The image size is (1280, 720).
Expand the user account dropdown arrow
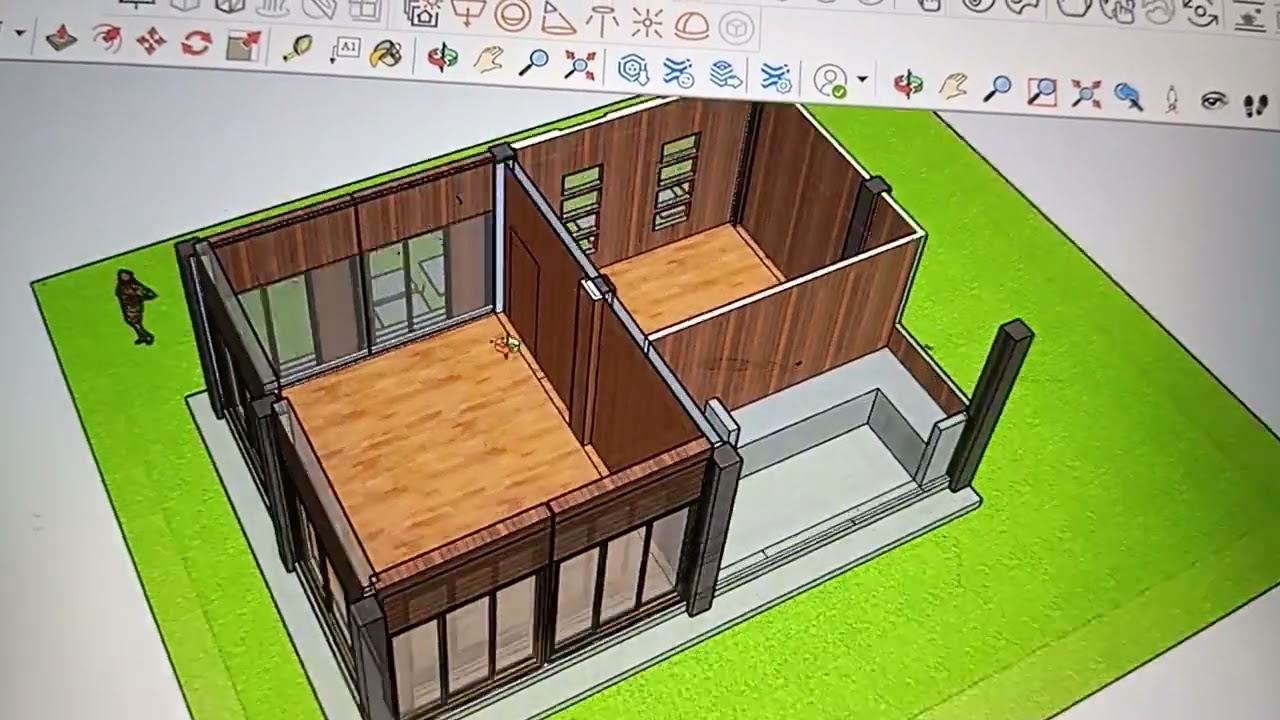click(x=862, y=80)
